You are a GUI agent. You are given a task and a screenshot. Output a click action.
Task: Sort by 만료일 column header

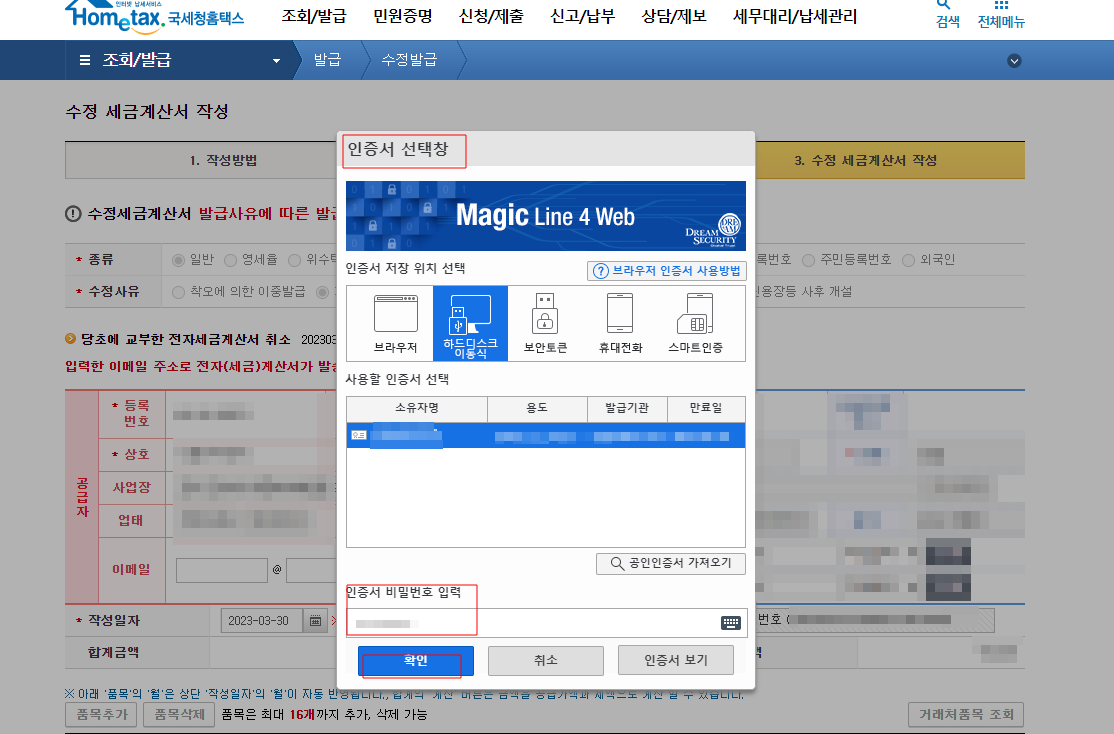(x=706, y=409)
